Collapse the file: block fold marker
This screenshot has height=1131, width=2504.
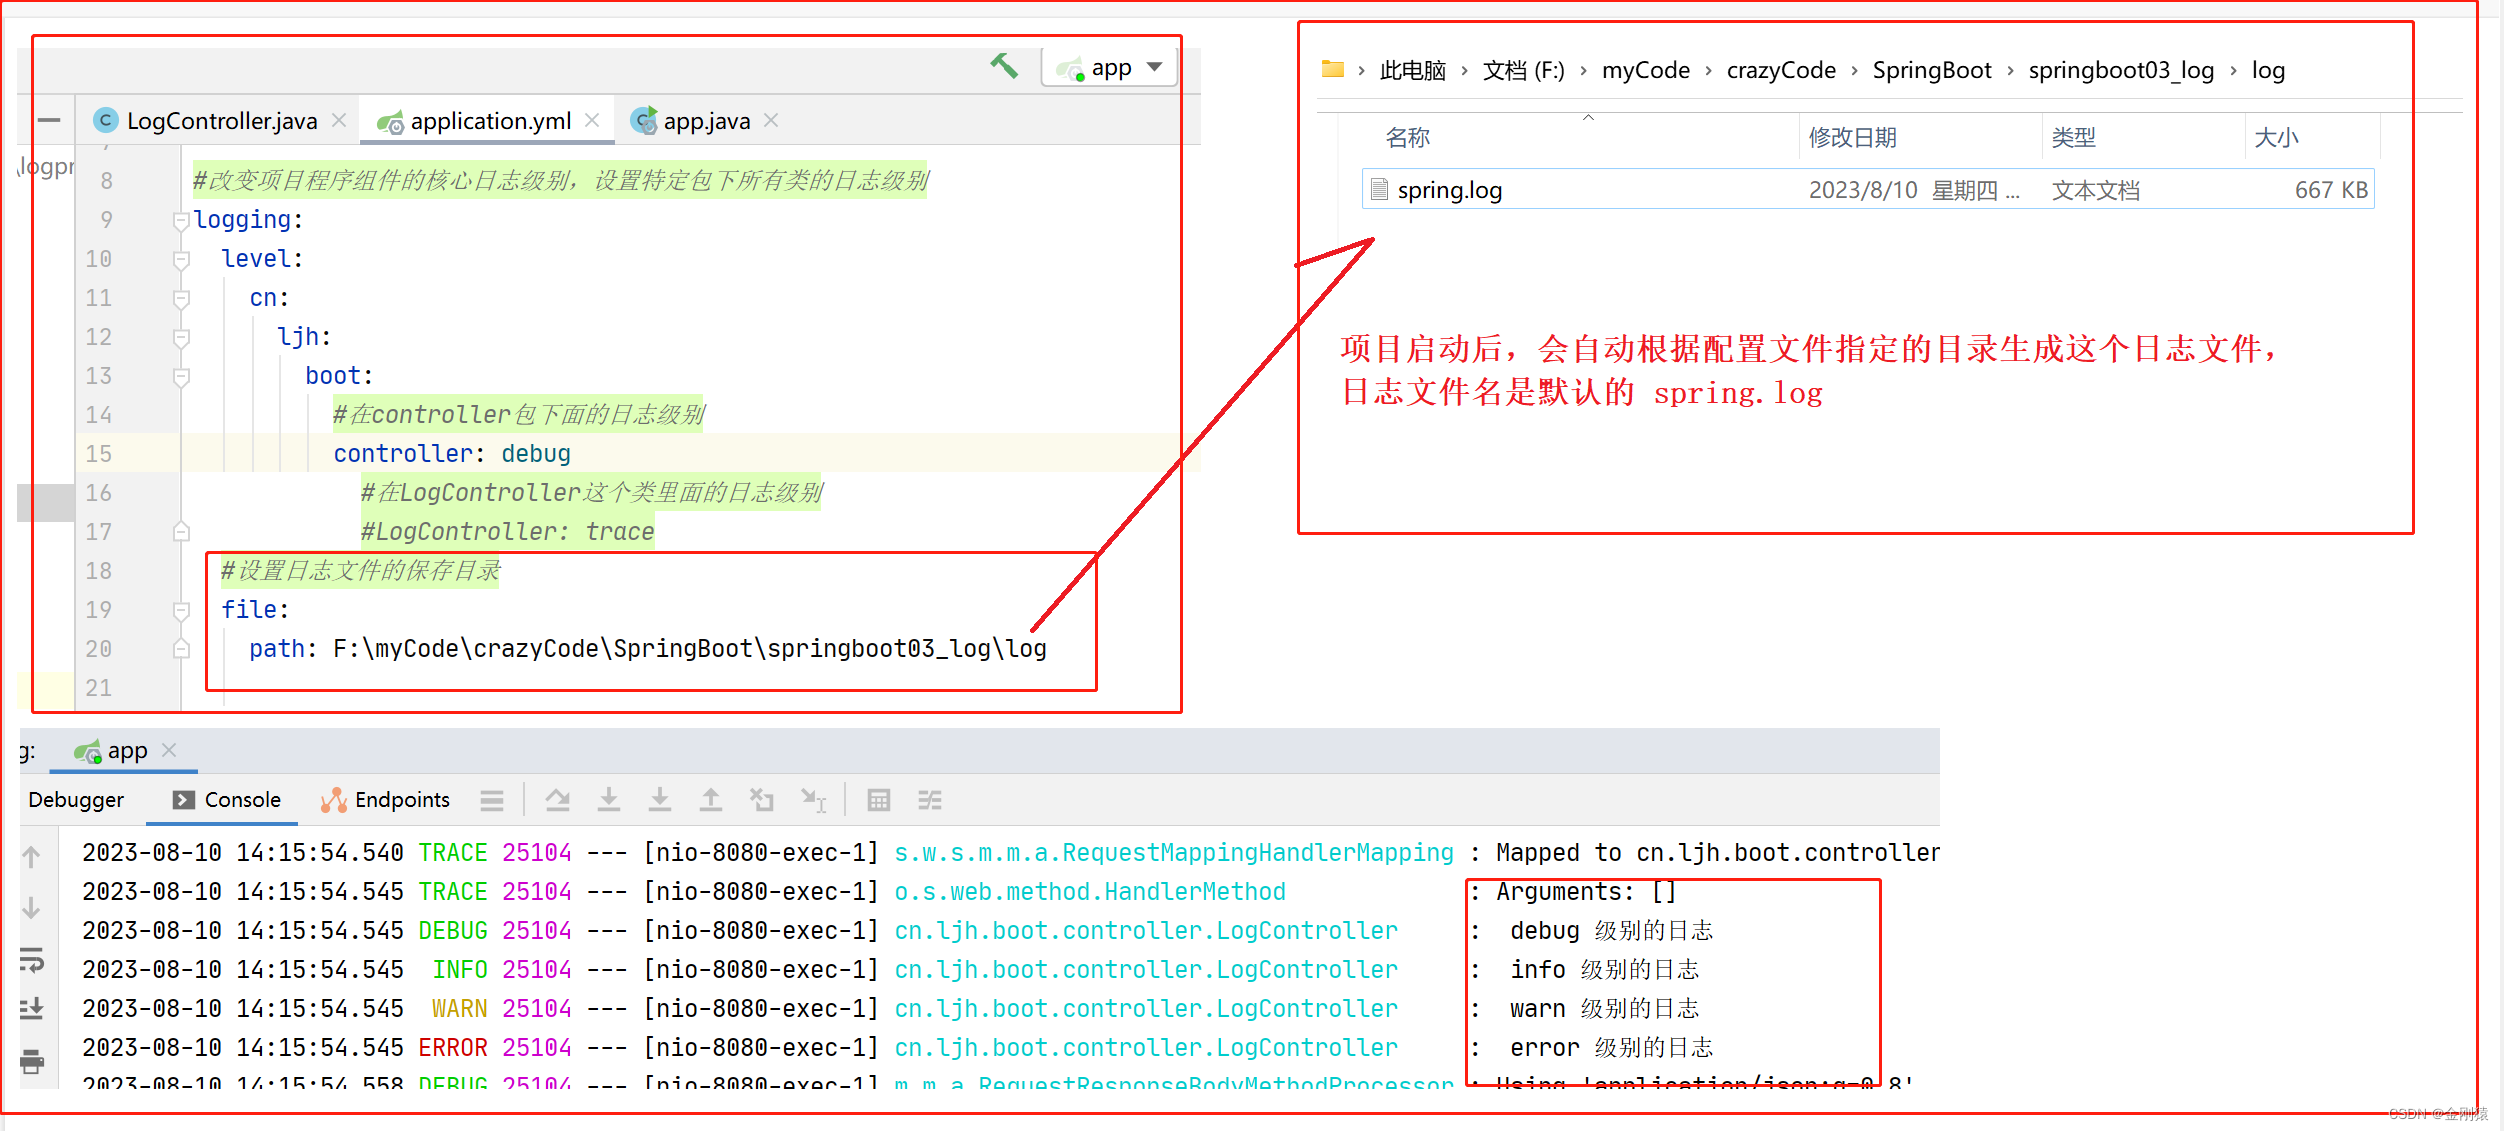click(x=181, y=610)
